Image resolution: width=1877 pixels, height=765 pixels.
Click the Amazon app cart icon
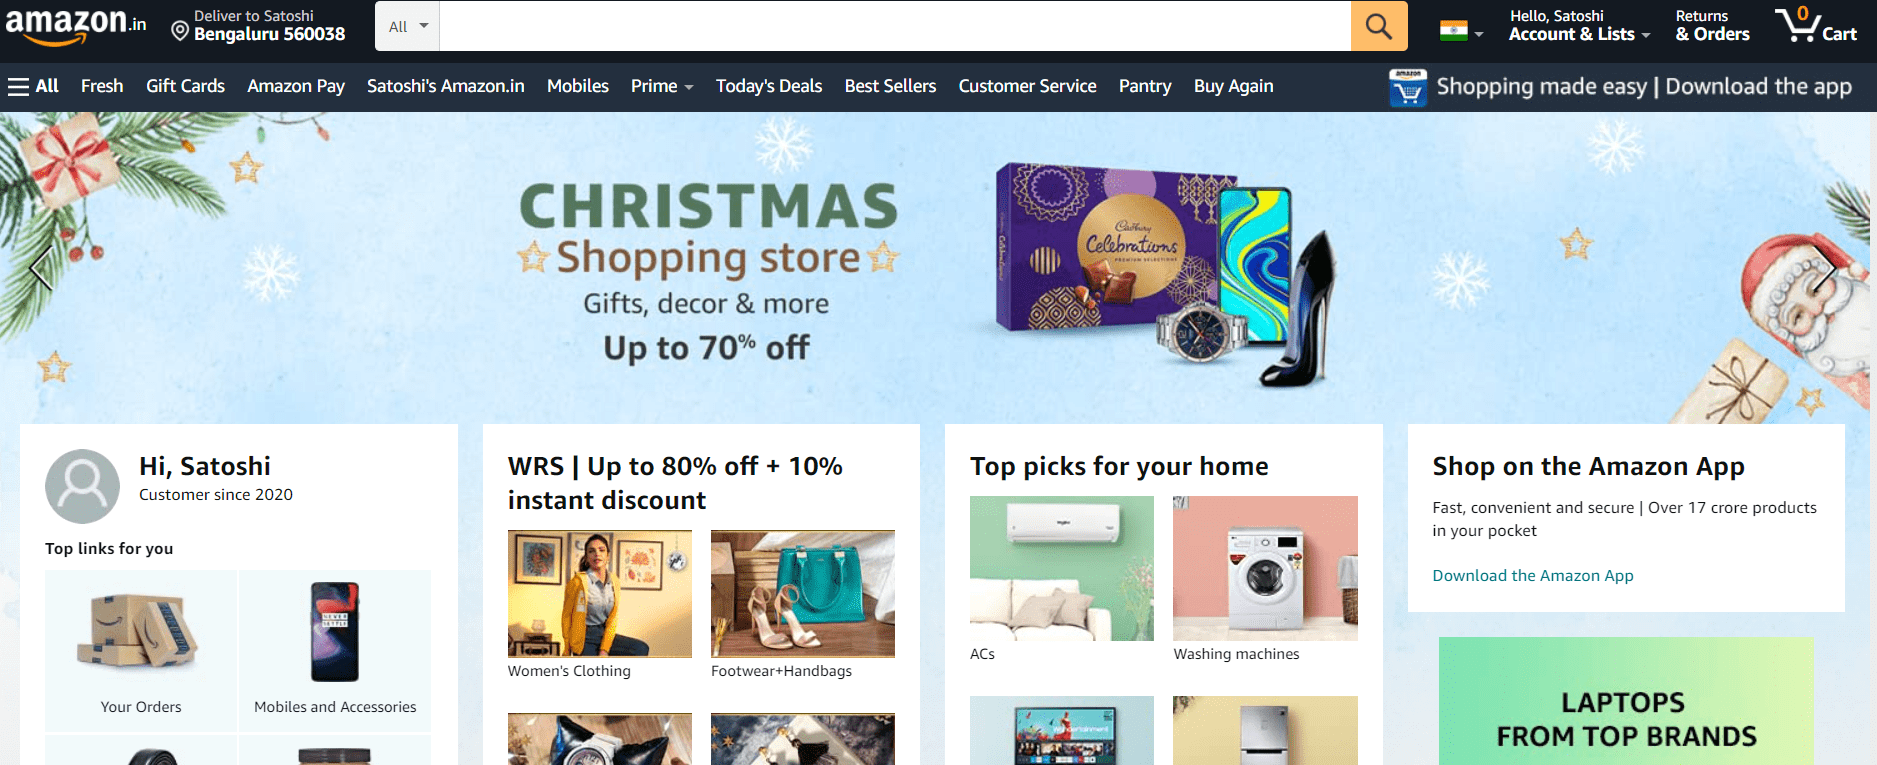point(1408,88)
